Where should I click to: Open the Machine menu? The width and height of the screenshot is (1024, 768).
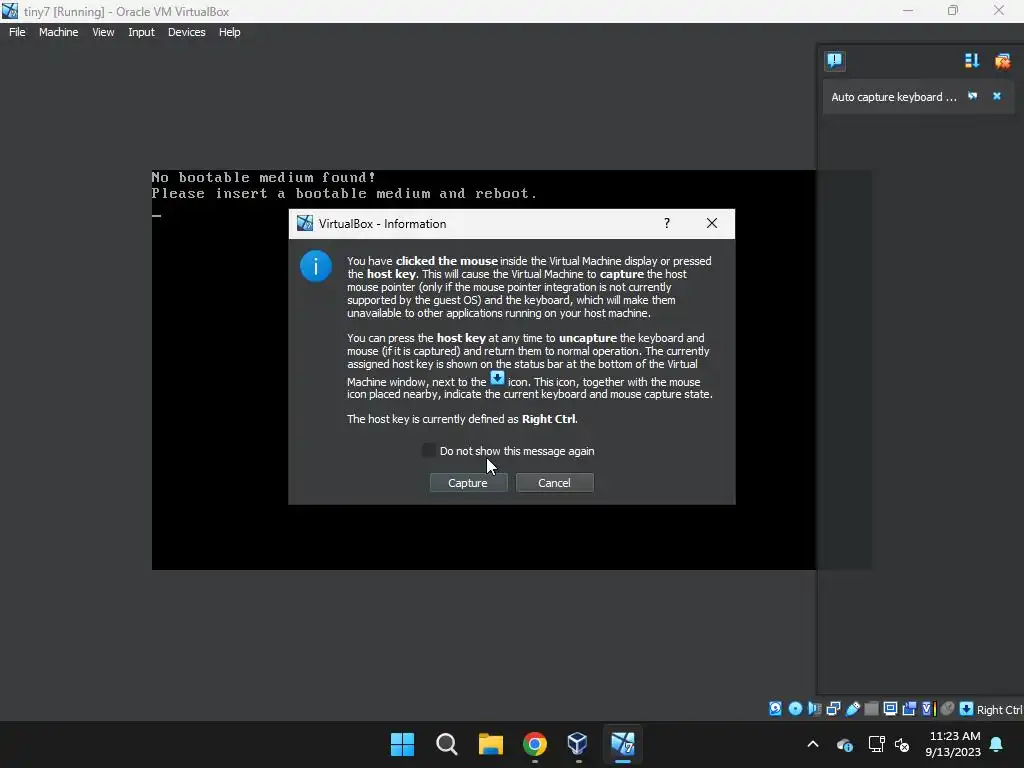coord(58,32)
